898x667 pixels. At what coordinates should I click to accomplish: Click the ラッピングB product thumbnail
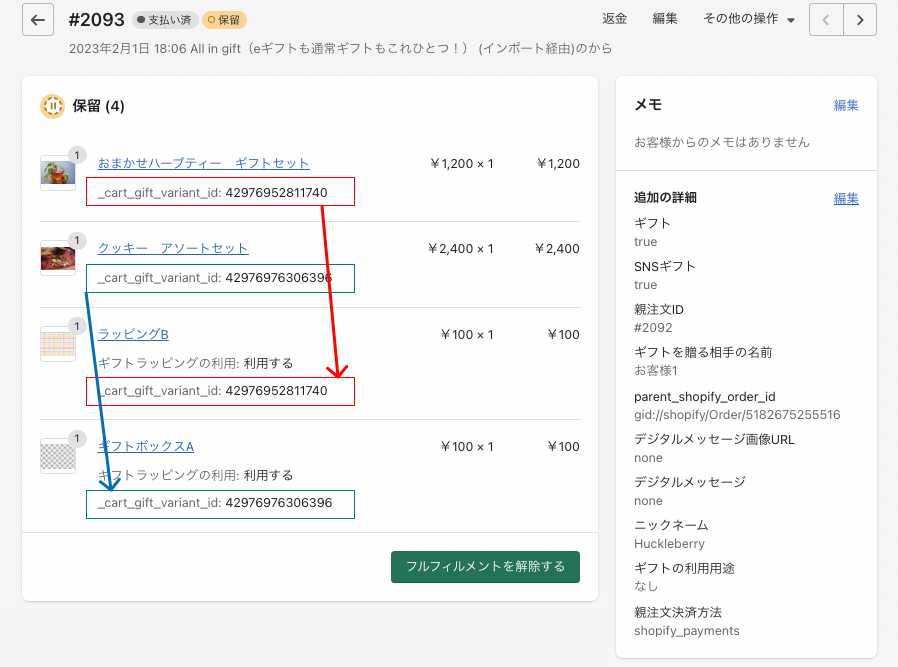point(57,343)
